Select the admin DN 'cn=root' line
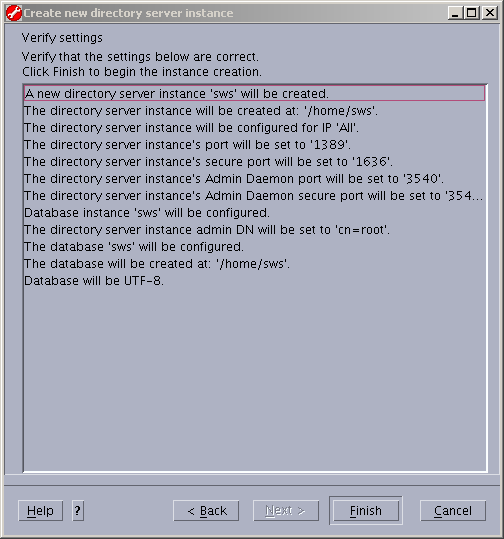This screenshot has width=504, height=539. [254, 230]
